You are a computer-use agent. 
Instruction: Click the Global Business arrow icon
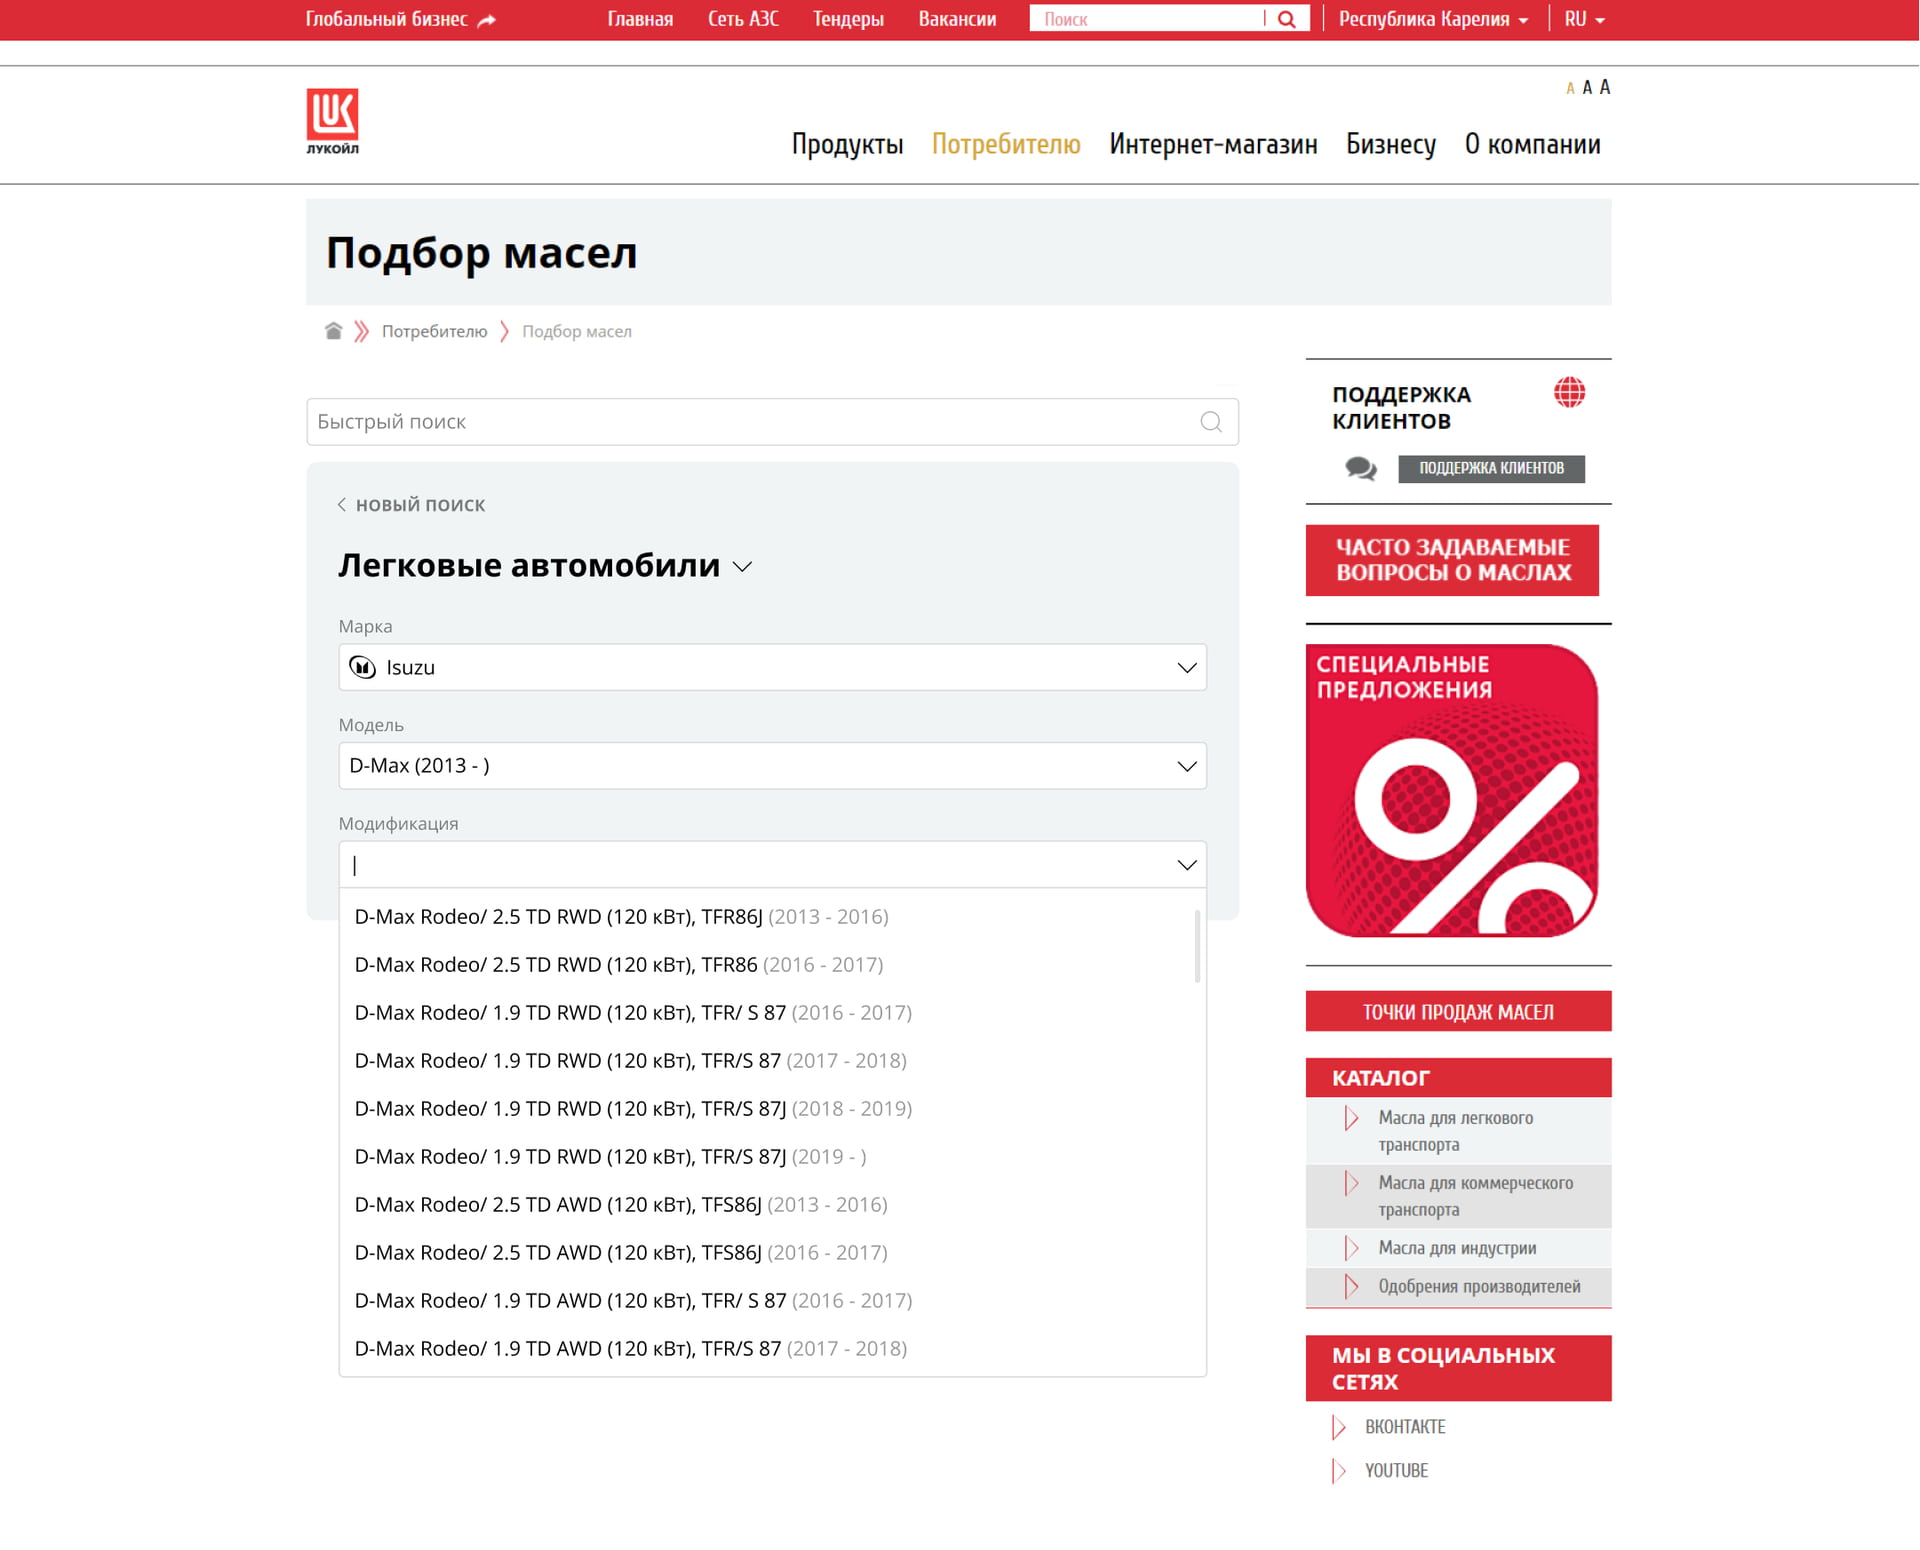tap(487, 20)
